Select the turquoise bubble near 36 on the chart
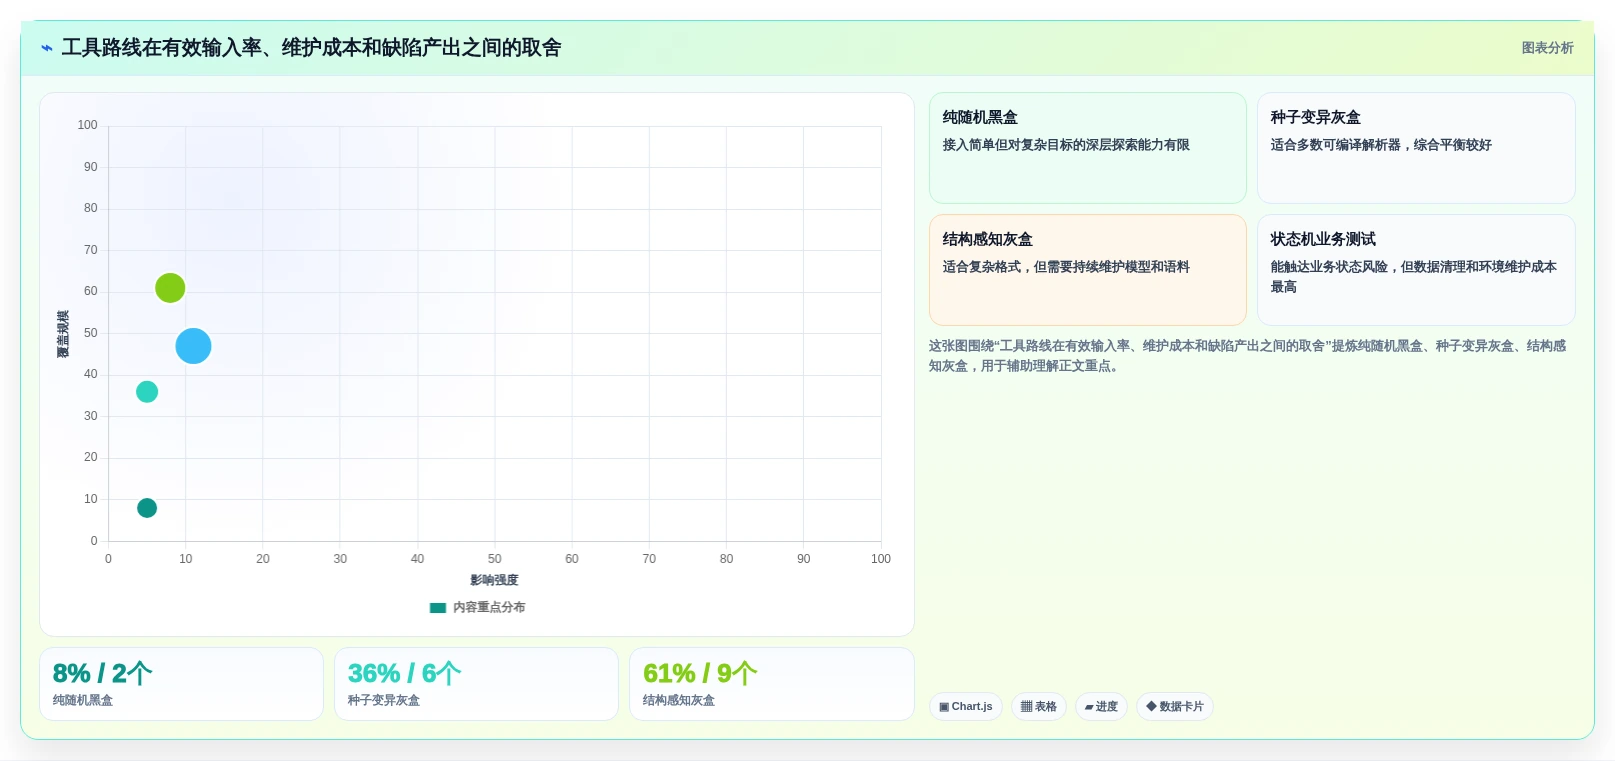This screenshot has width=1615, height=761. click(x=147, y=392)
